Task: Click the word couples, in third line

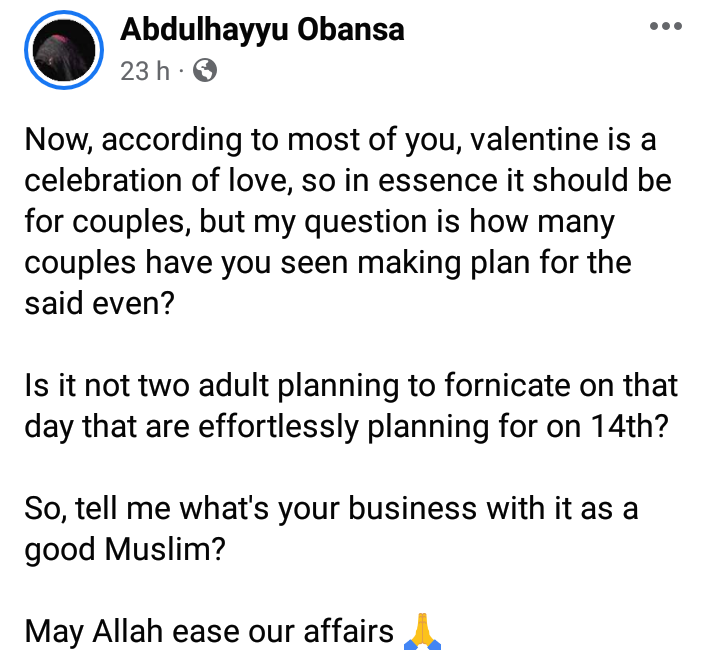Action: (132, 223)
